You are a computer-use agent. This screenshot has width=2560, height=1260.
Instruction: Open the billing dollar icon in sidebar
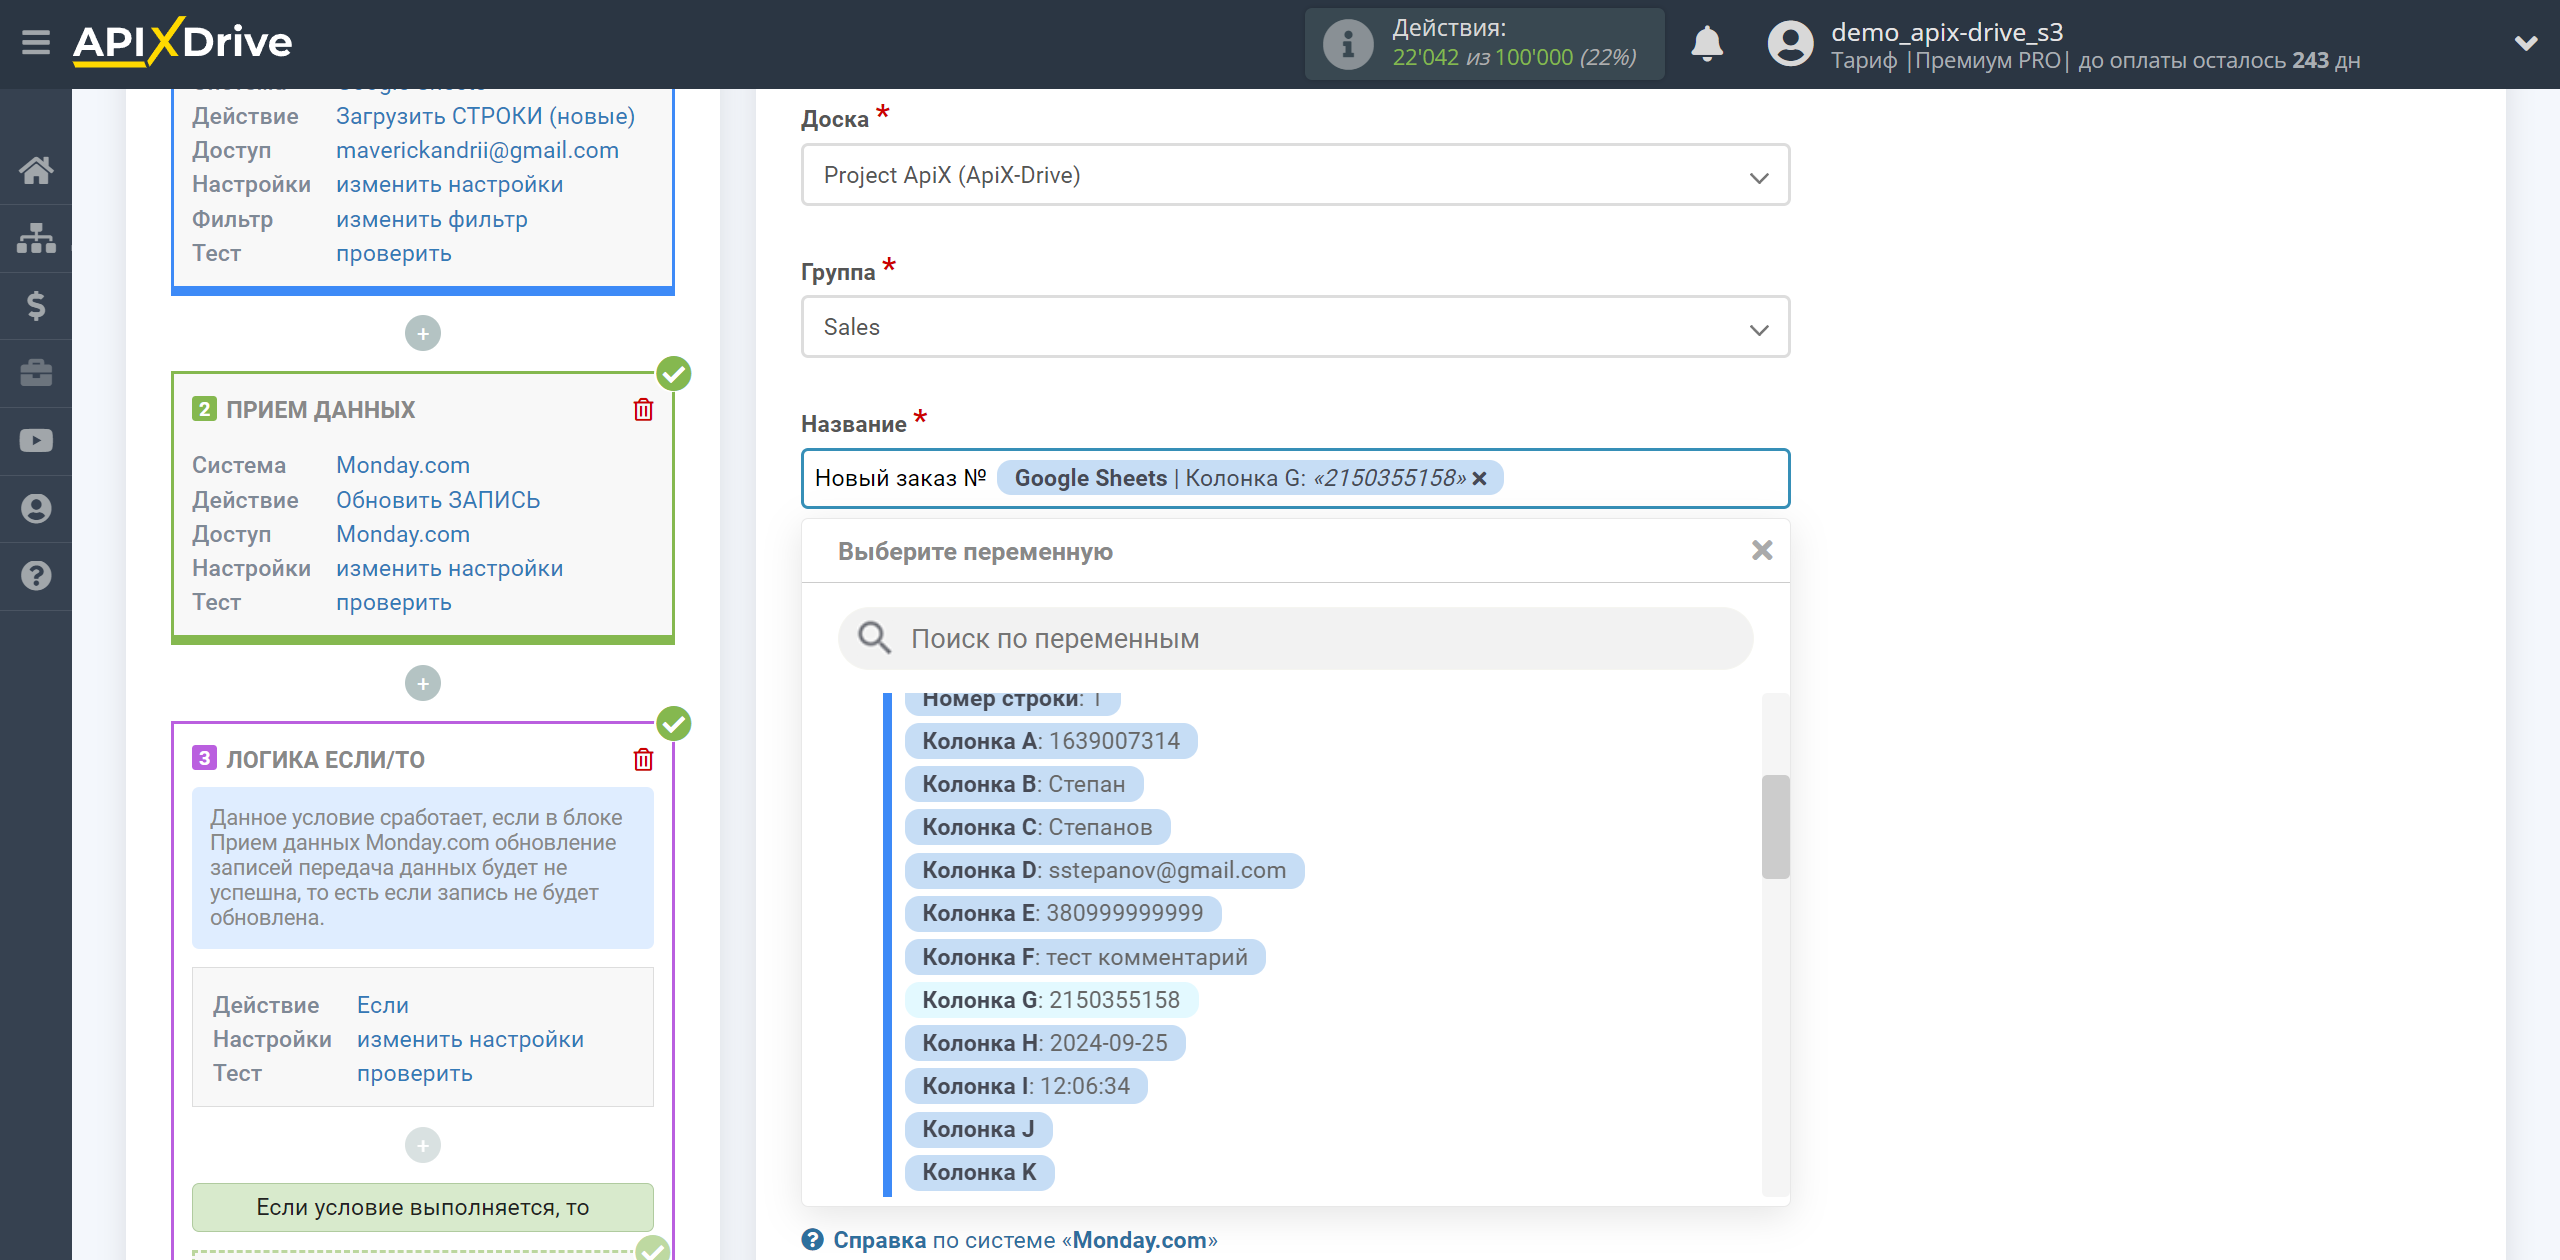pyautogui.click(x=36, y=305)
